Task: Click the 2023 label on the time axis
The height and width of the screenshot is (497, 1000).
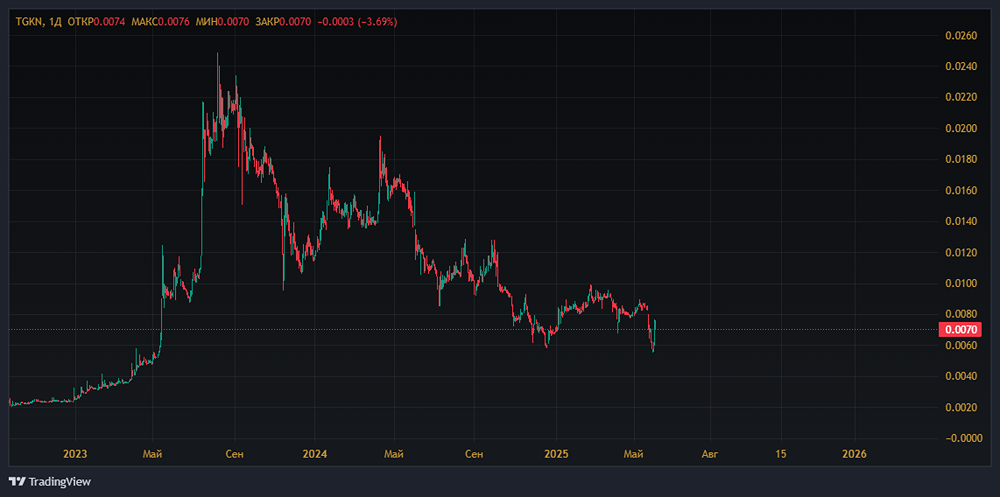Action: tap(75, 454)
